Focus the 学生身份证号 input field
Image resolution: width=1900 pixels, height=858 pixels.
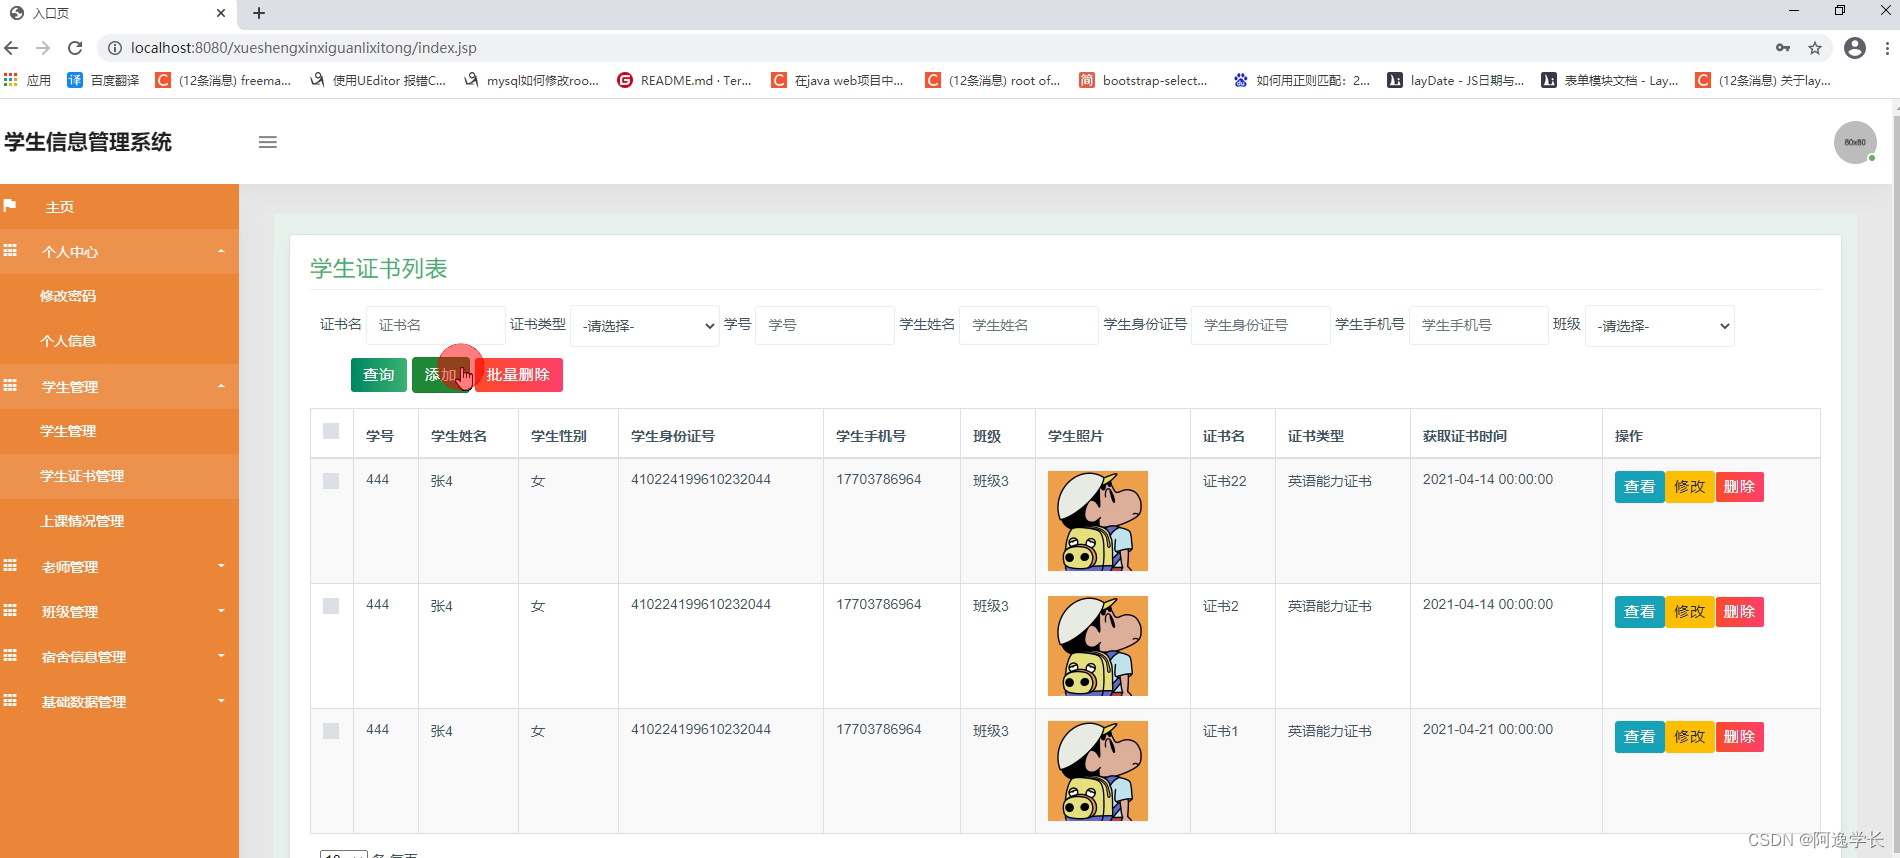1261,325
